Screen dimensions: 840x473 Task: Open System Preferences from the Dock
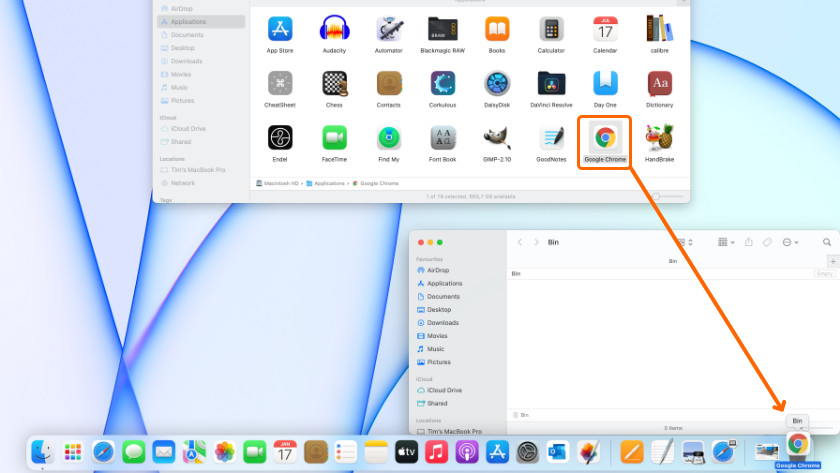[528, 452]
